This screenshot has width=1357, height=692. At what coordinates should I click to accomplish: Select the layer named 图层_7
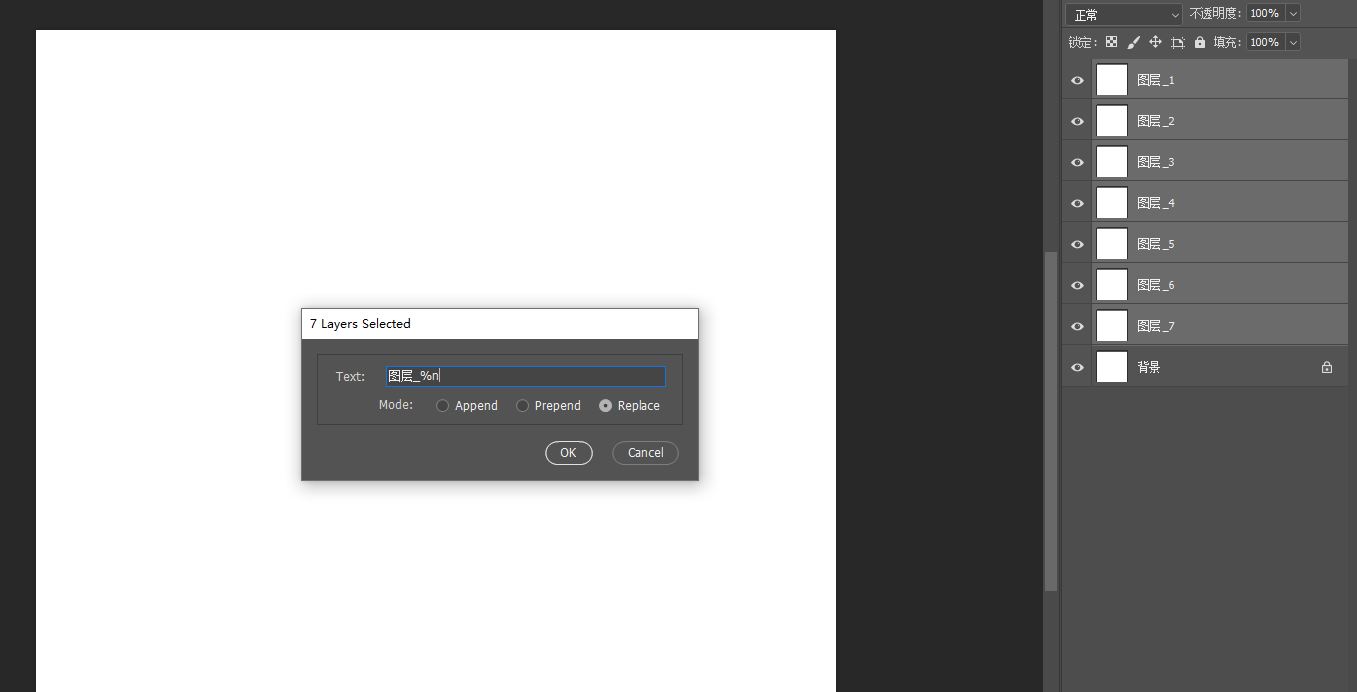1156,326
